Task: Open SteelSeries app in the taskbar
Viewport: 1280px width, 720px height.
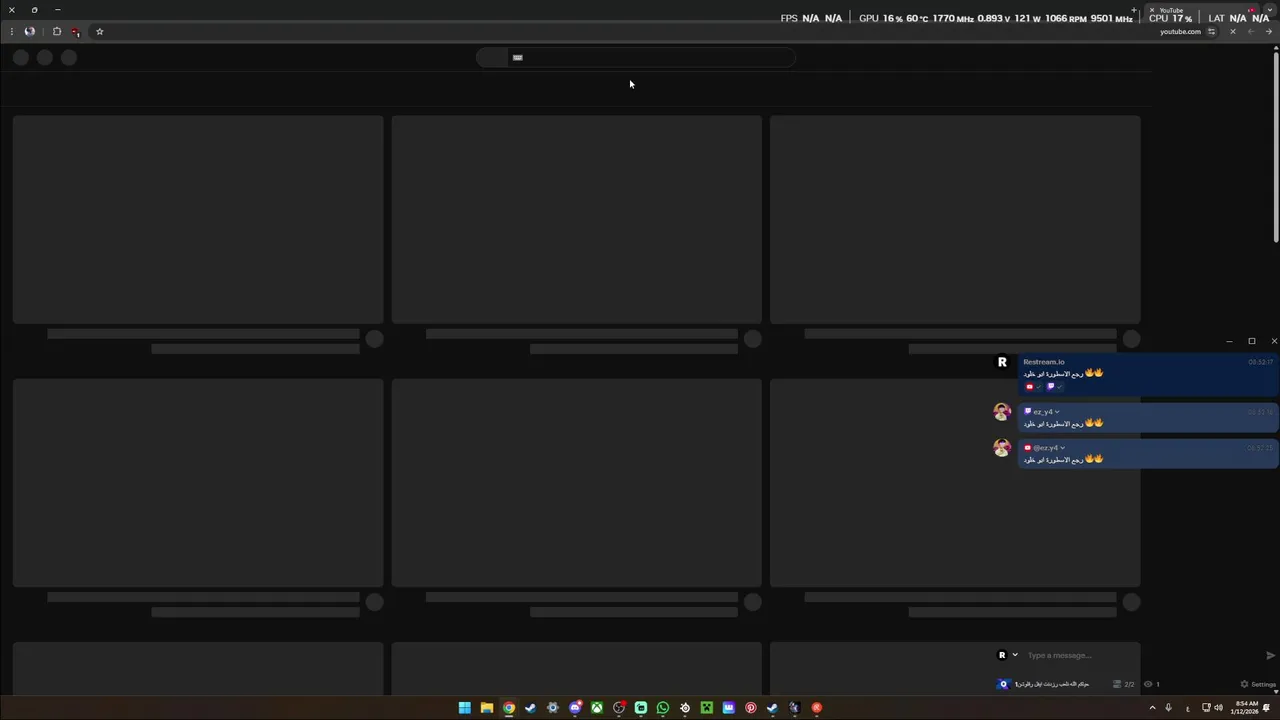Action: pyautogui.click(x=685, y=708)
